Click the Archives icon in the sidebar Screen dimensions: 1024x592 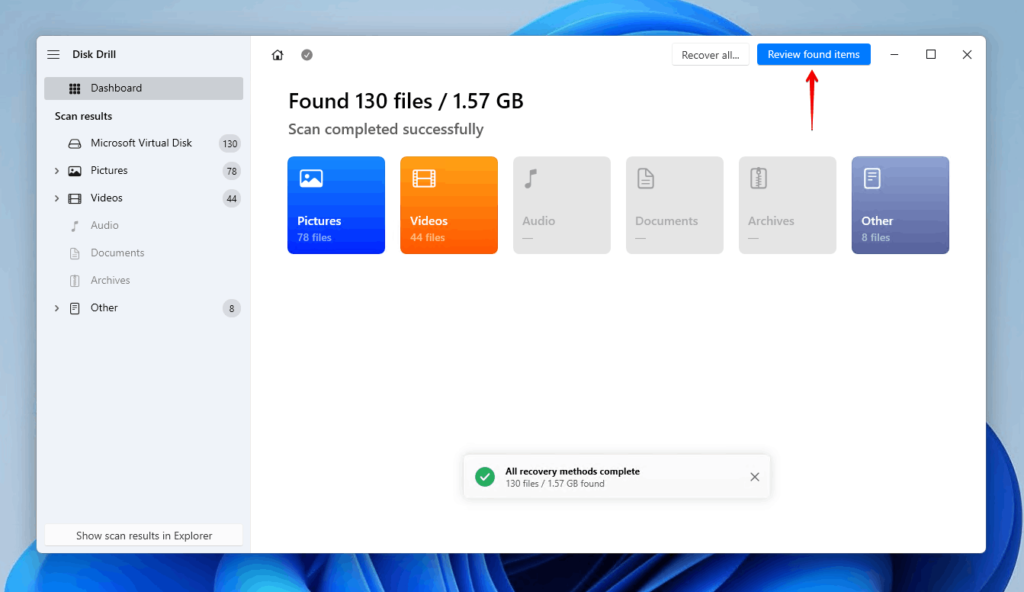pos(75,280)
